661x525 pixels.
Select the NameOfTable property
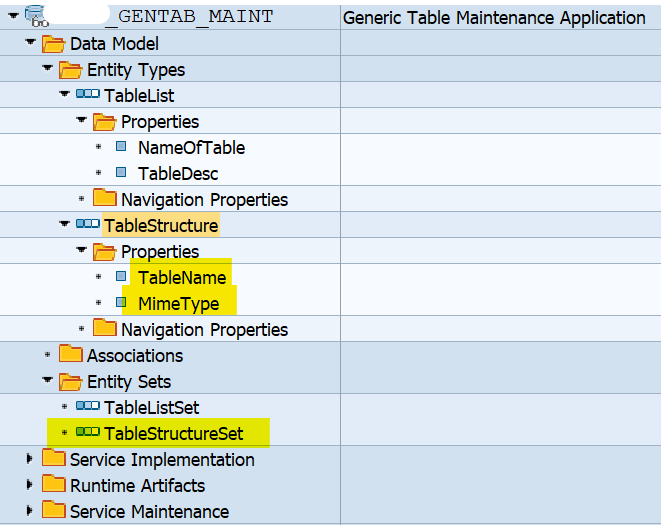(x=191, y=148)
